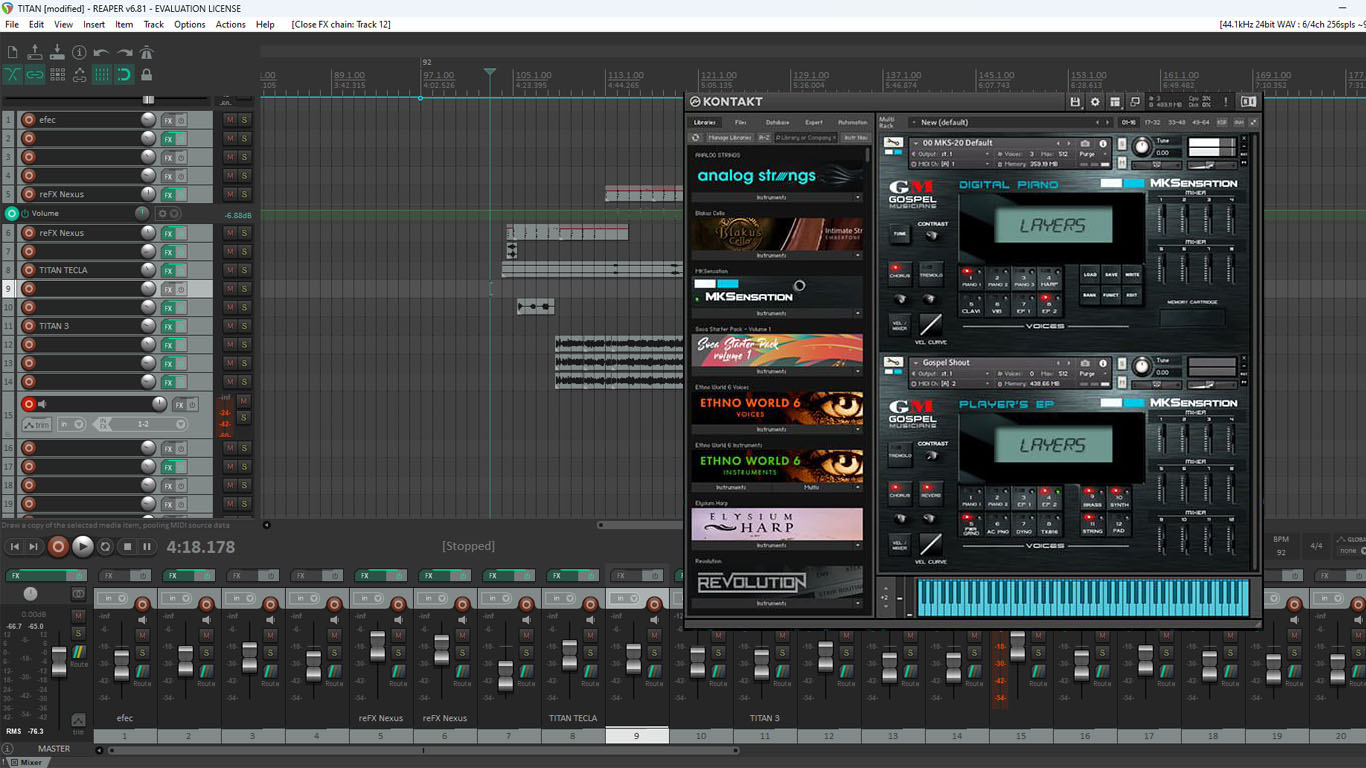This screenshot has height=768, width=1366.
Task: Open Kontakt options gear icon
Action: click(x=1095, y=101)
